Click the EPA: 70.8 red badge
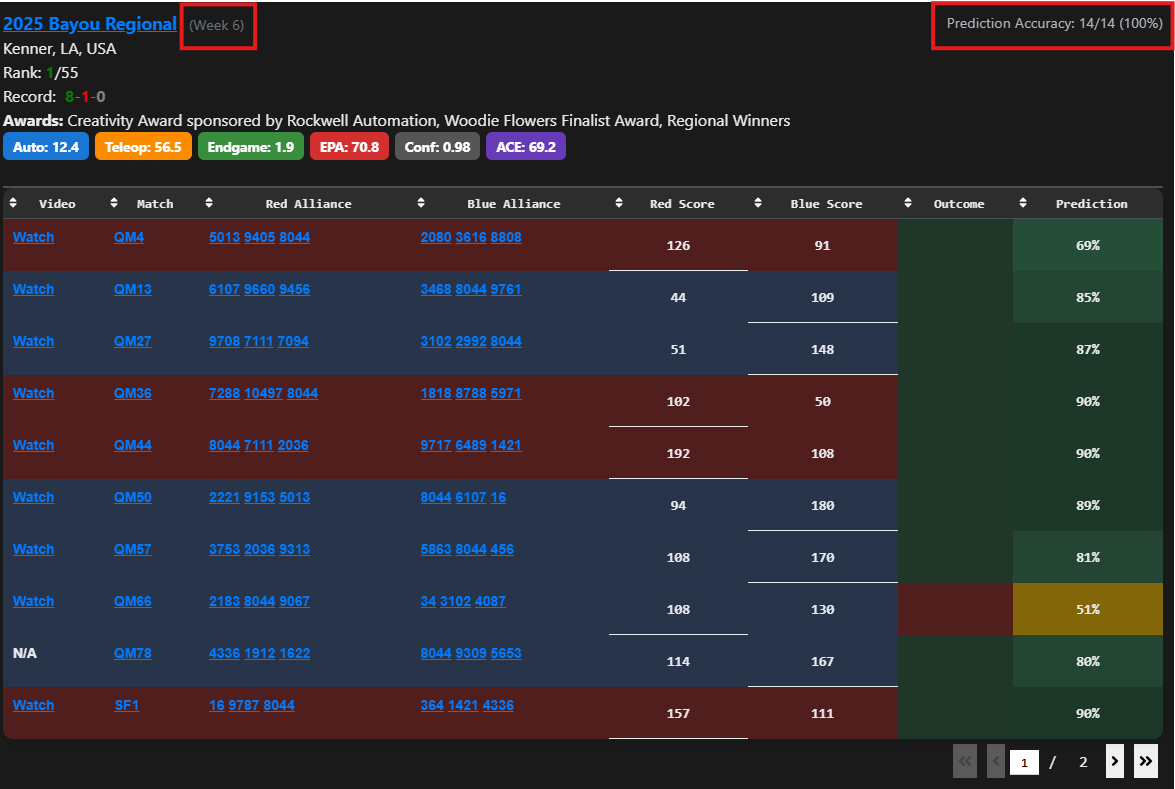Image resolution: width=1175 pixels, height=789 pixels. [x=349, y=147]
